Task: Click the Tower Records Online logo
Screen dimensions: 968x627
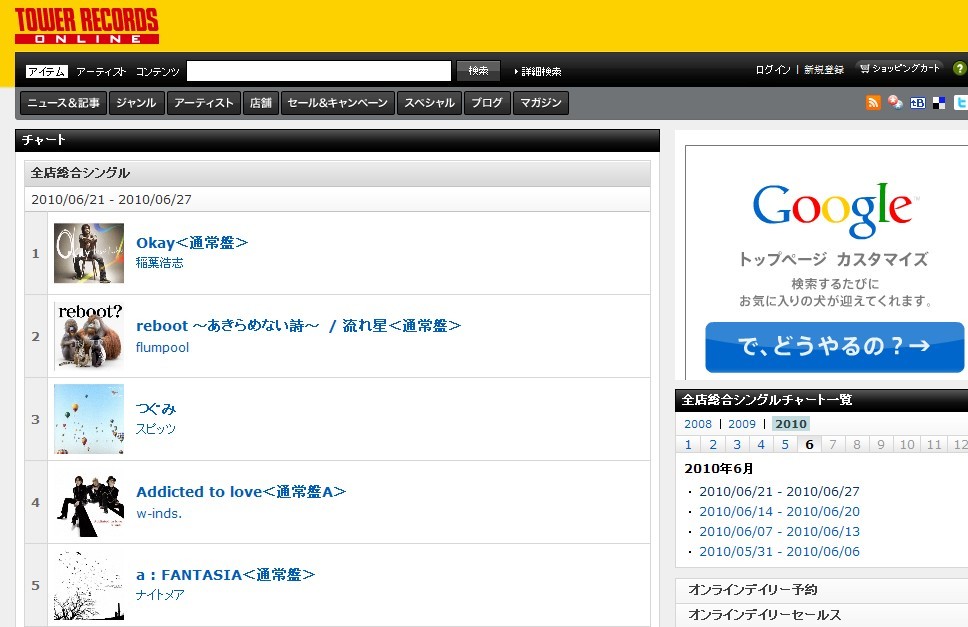Action: pyautogui.click(x=86, y=26)
